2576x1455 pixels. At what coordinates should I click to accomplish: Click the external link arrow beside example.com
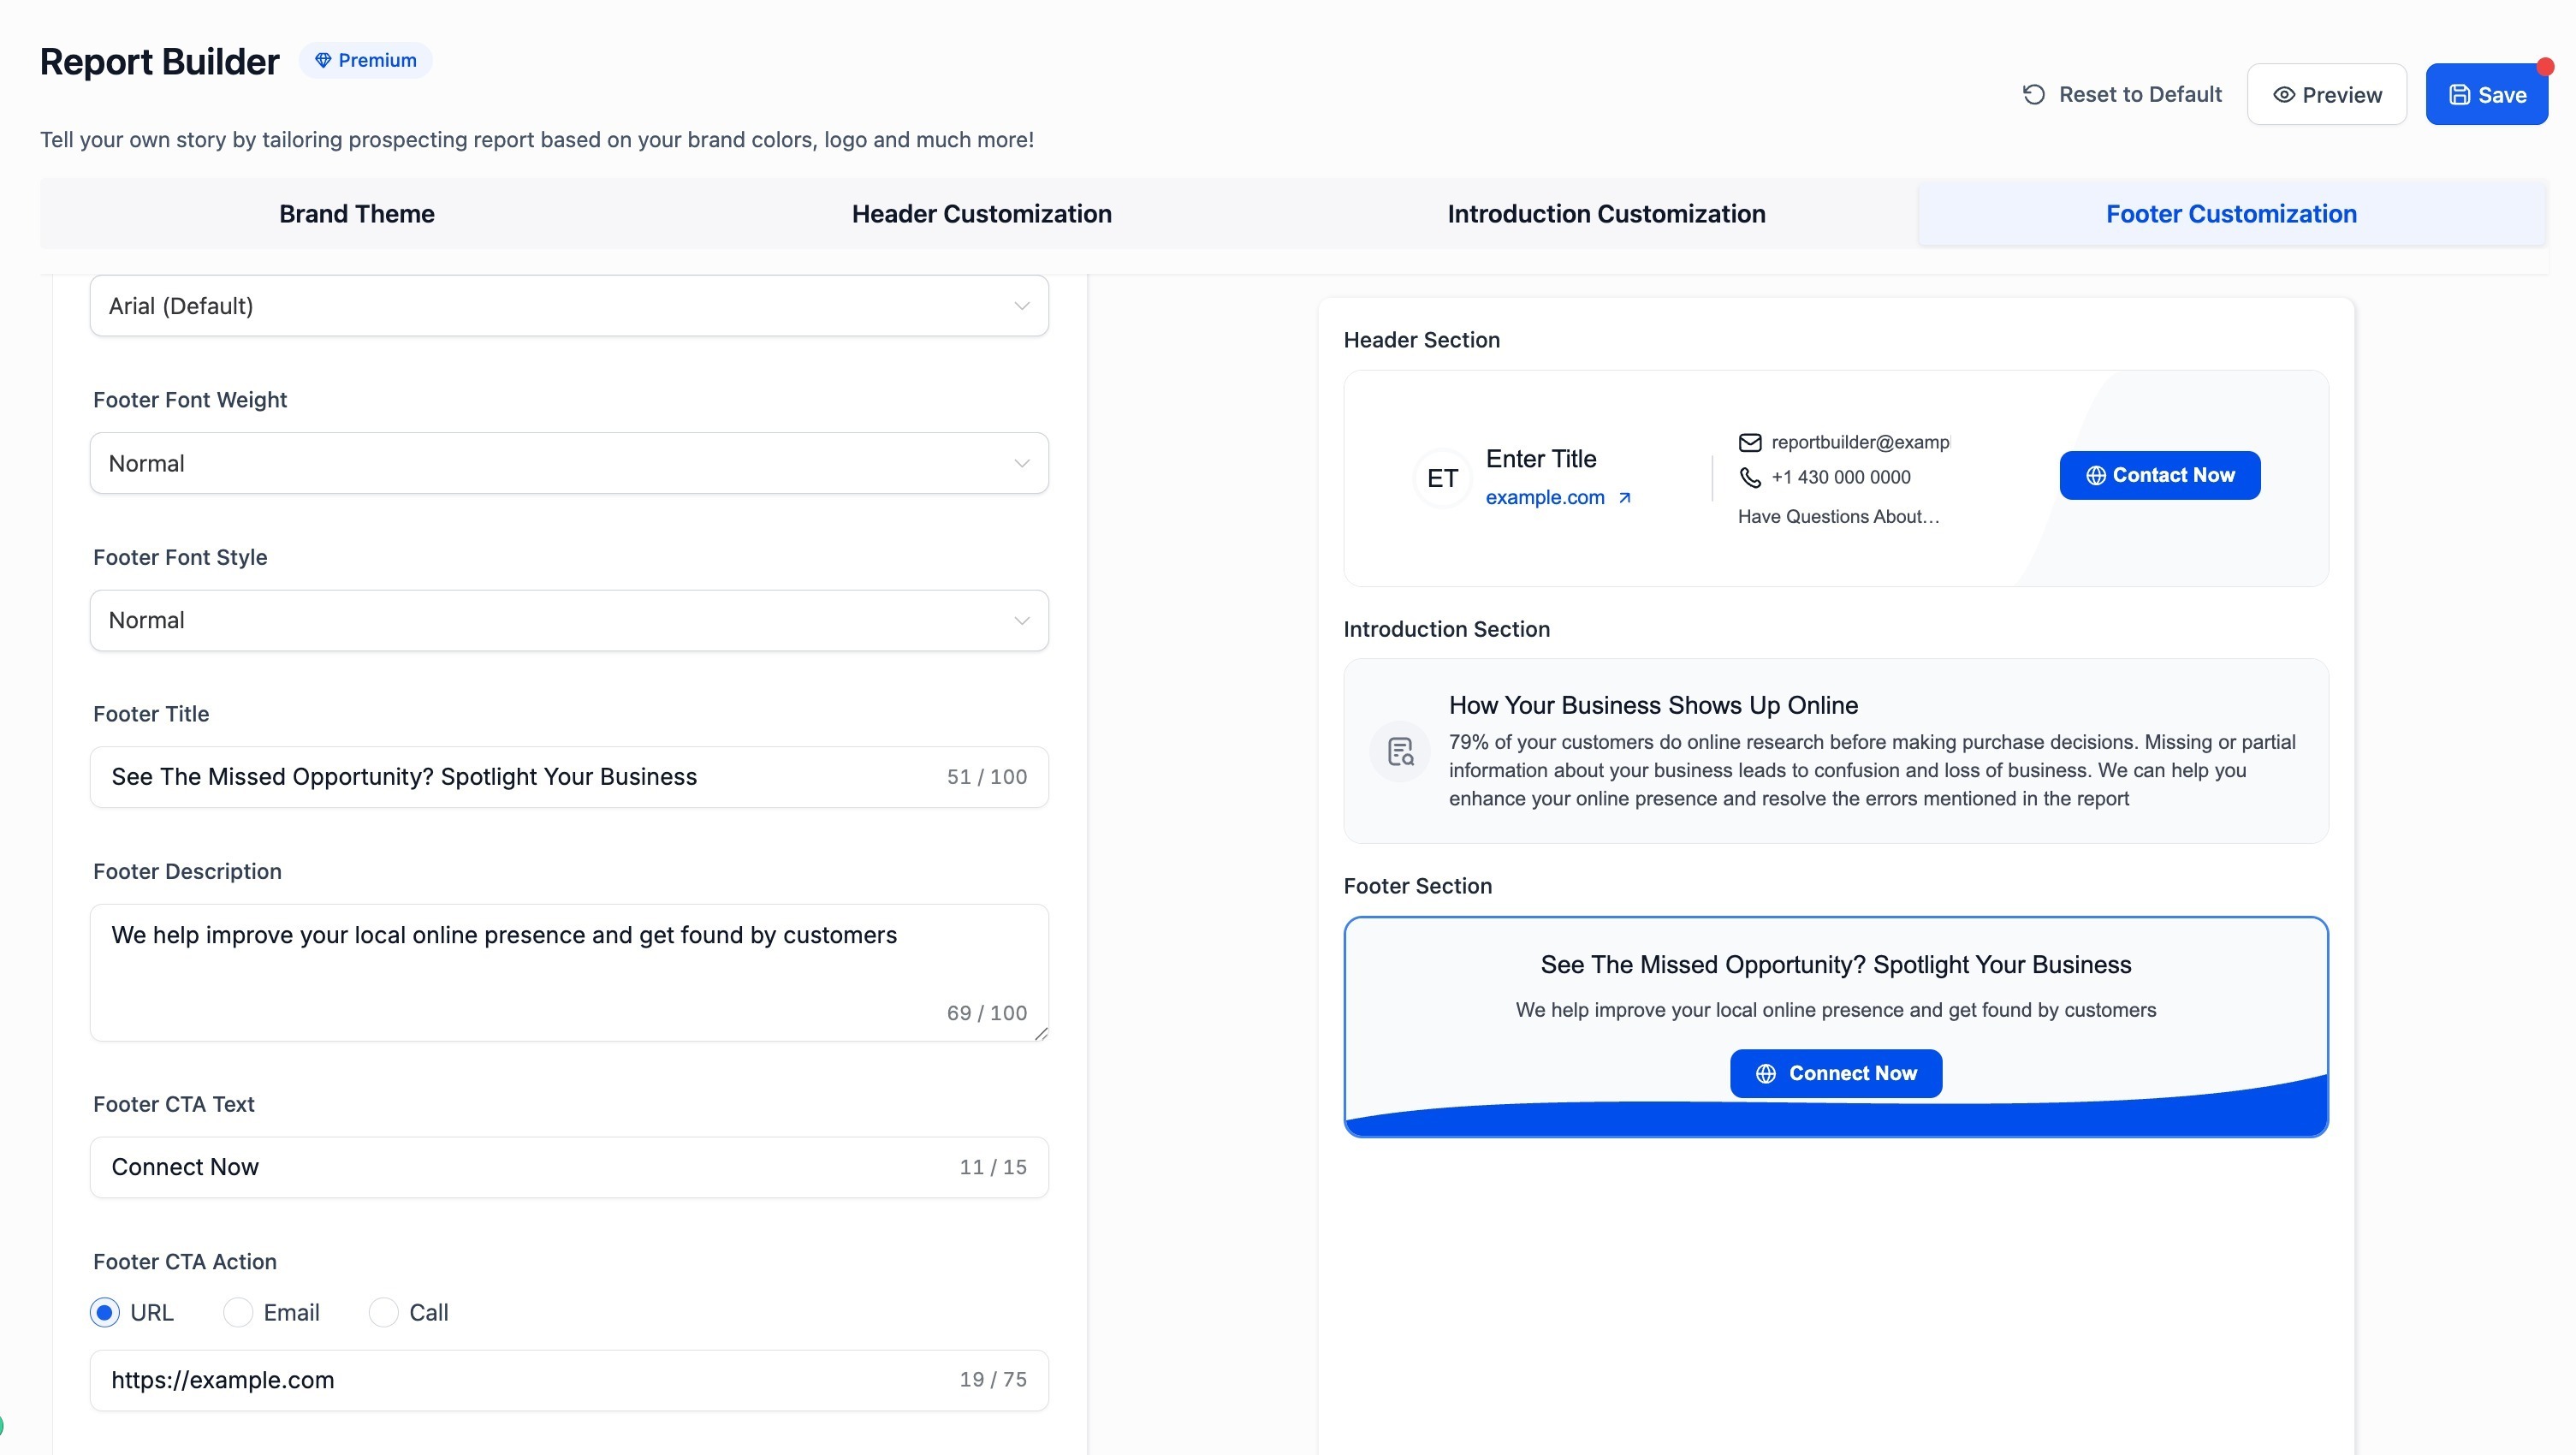(x=1624, y=498)
